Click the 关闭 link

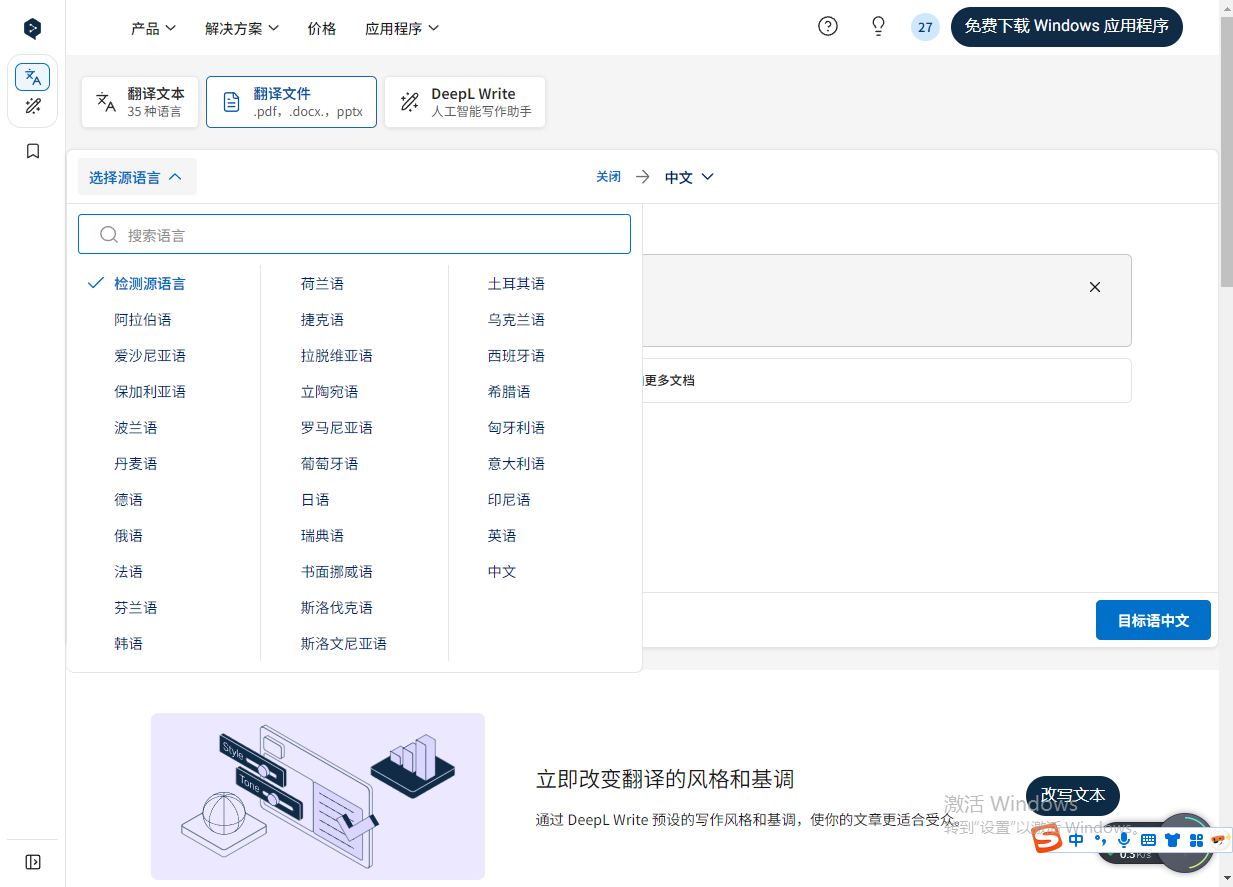point(608,176)
